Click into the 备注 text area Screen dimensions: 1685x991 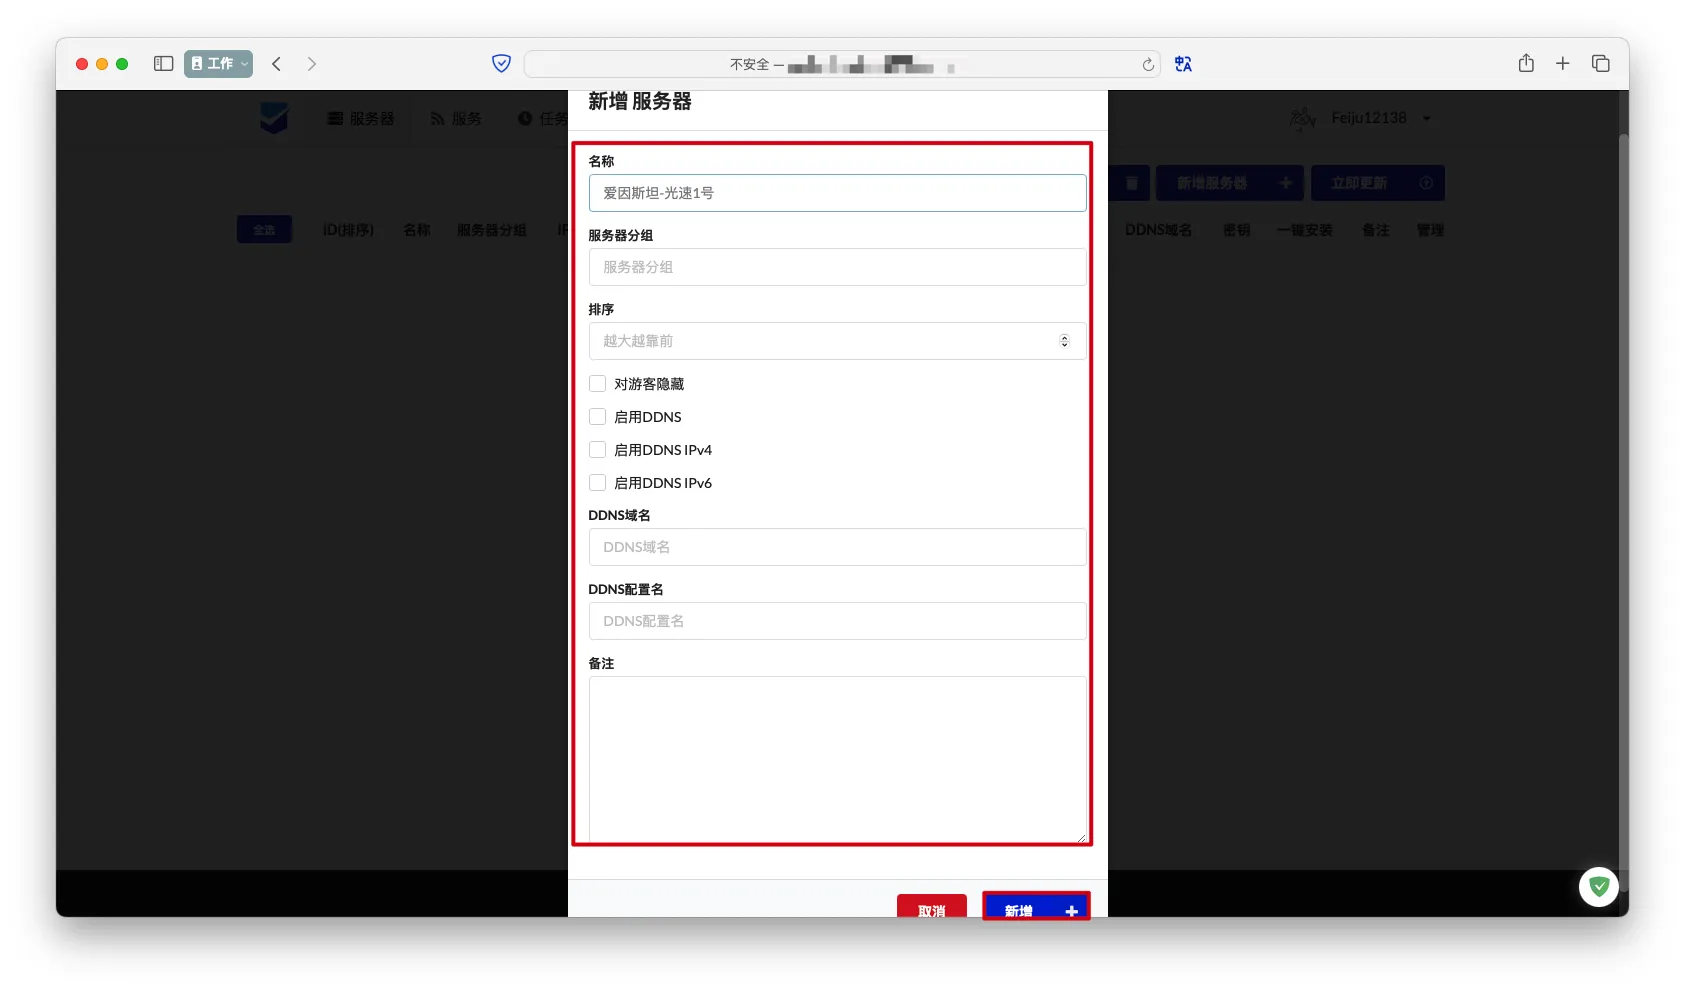[836, 759]
